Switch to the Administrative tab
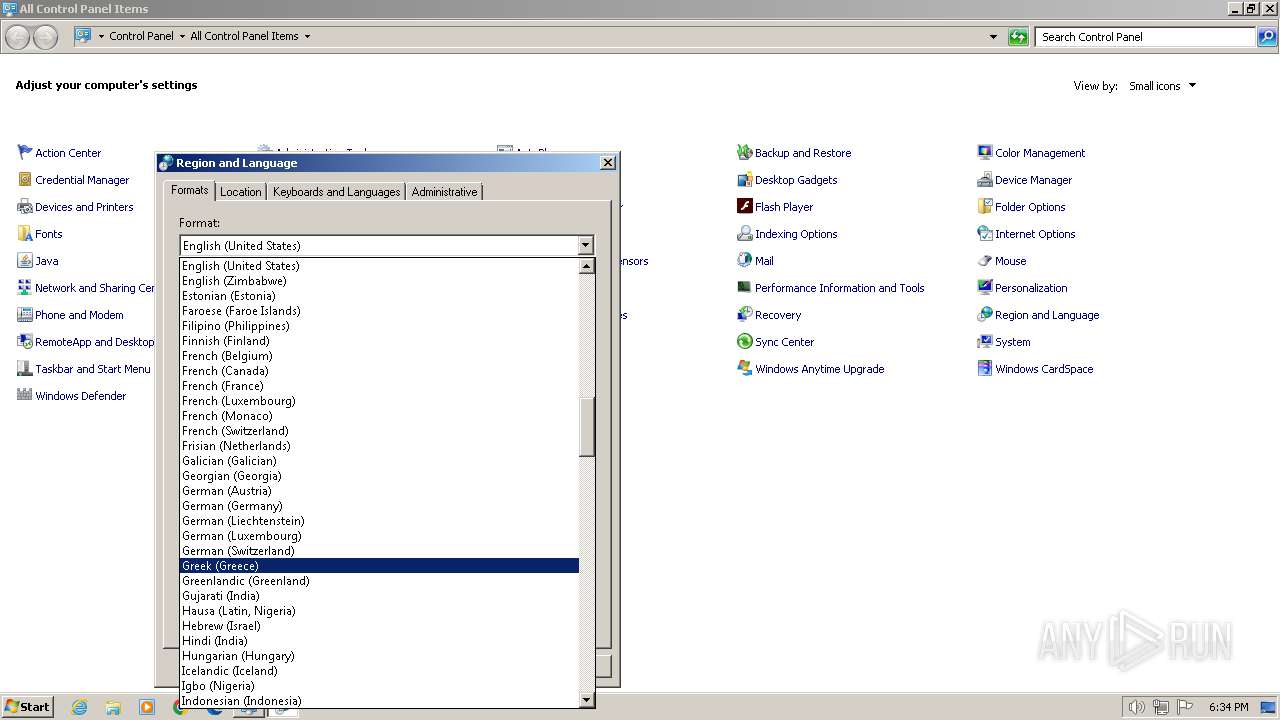Viewport: 1280px width, 720px height. pos(444,192)
